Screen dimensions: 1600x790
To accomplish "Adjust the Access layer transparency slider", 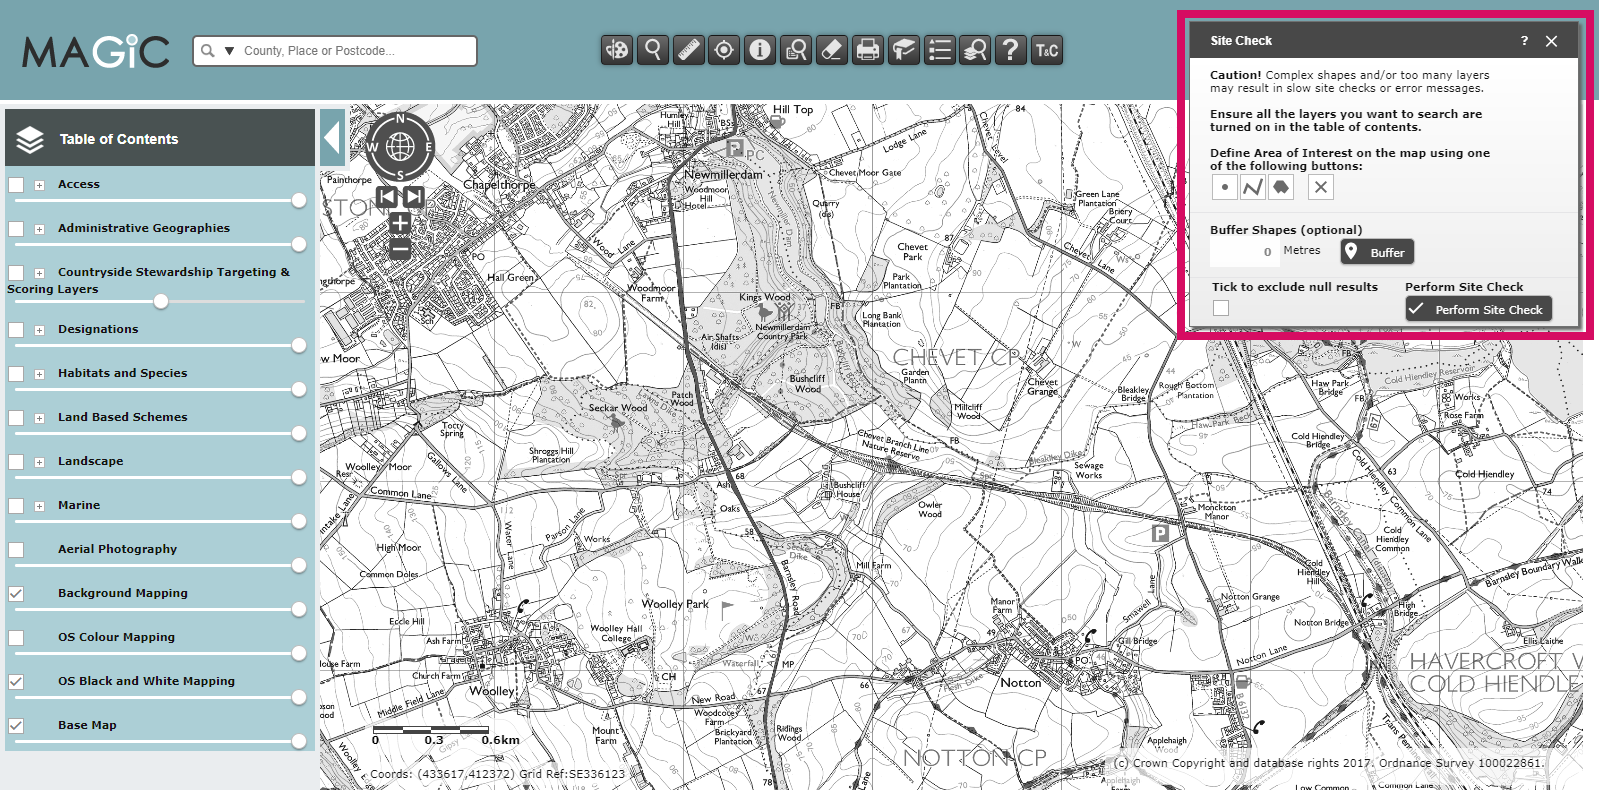I will point(299,201).
